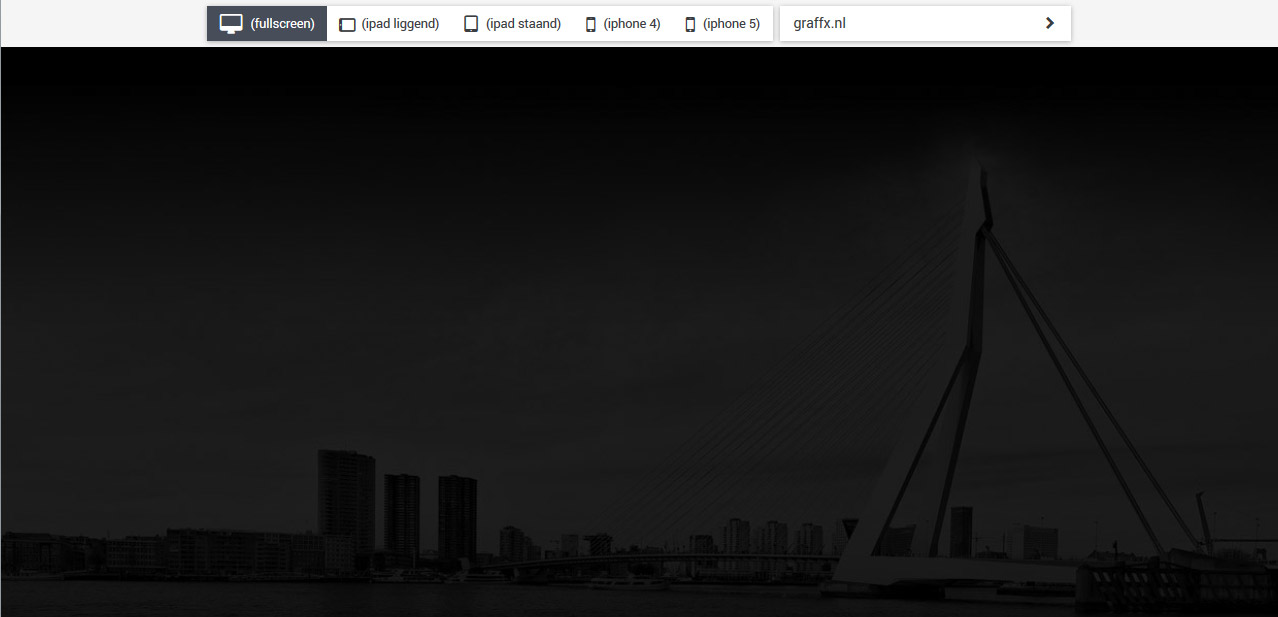1278x617 pixels.
Task: Switch to ipad liggend preview
Action: 389,24
